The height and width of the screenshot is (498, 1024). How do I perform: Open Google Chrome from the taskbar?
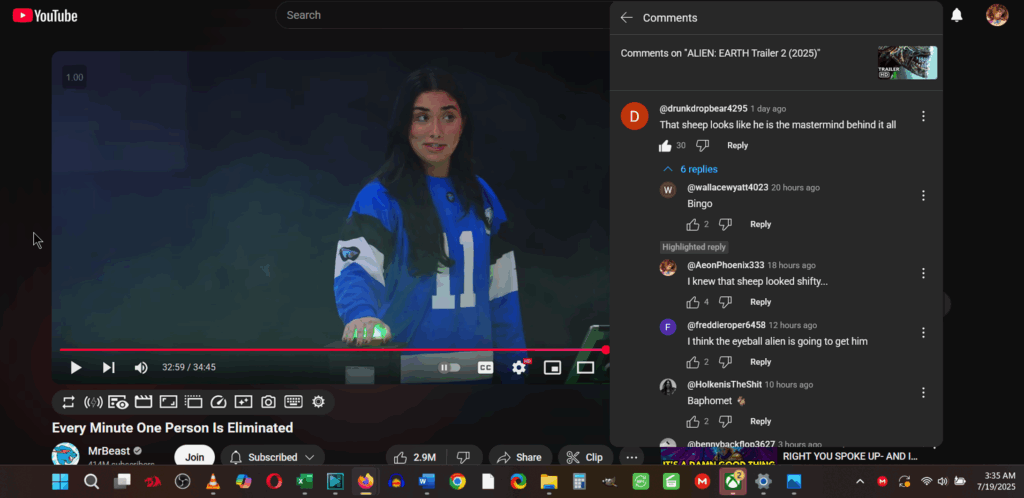tap(457, 482)
